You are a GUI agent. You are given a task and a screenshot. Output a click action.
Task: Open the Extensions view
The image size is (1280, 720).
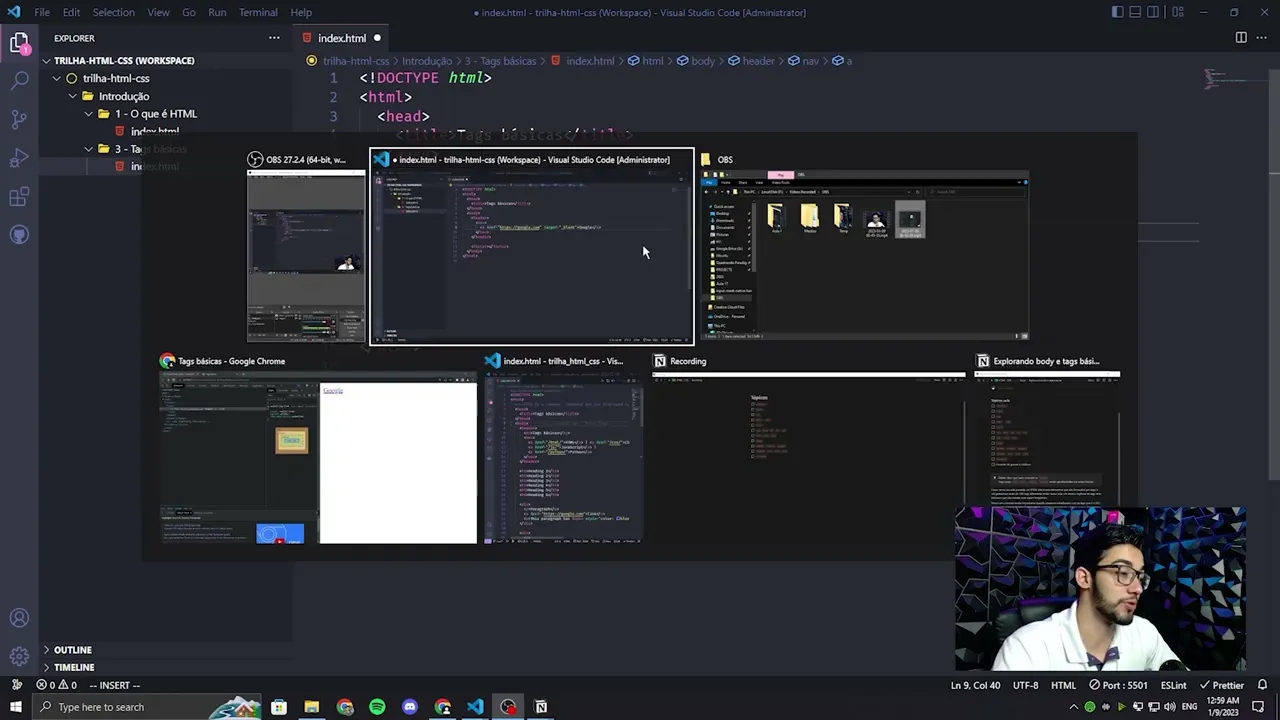(x=19, y=197)
